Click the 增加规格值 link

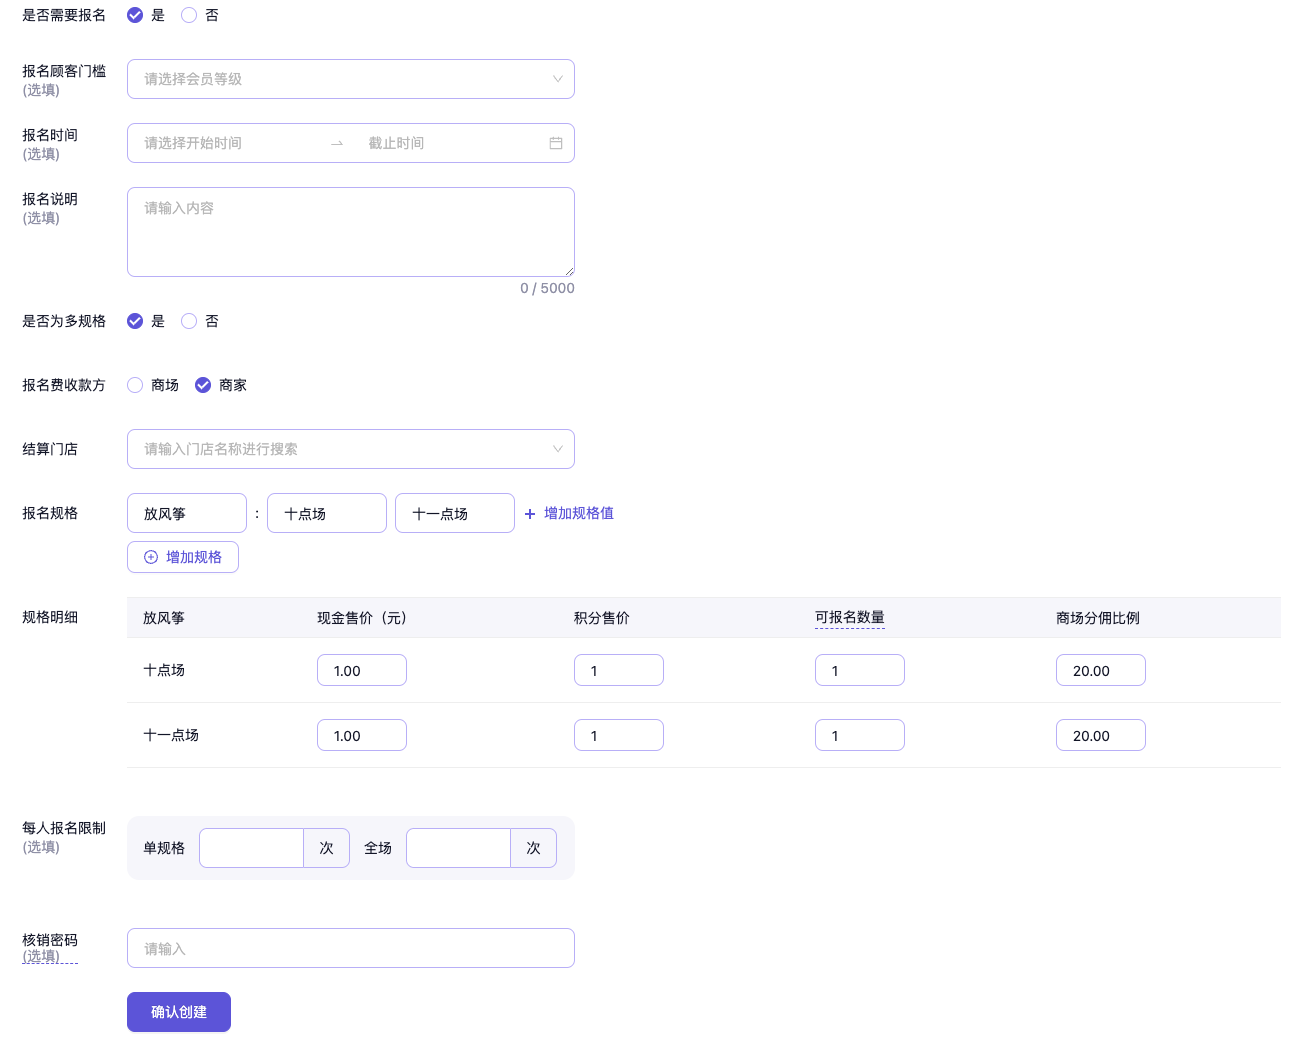point(578,513)
